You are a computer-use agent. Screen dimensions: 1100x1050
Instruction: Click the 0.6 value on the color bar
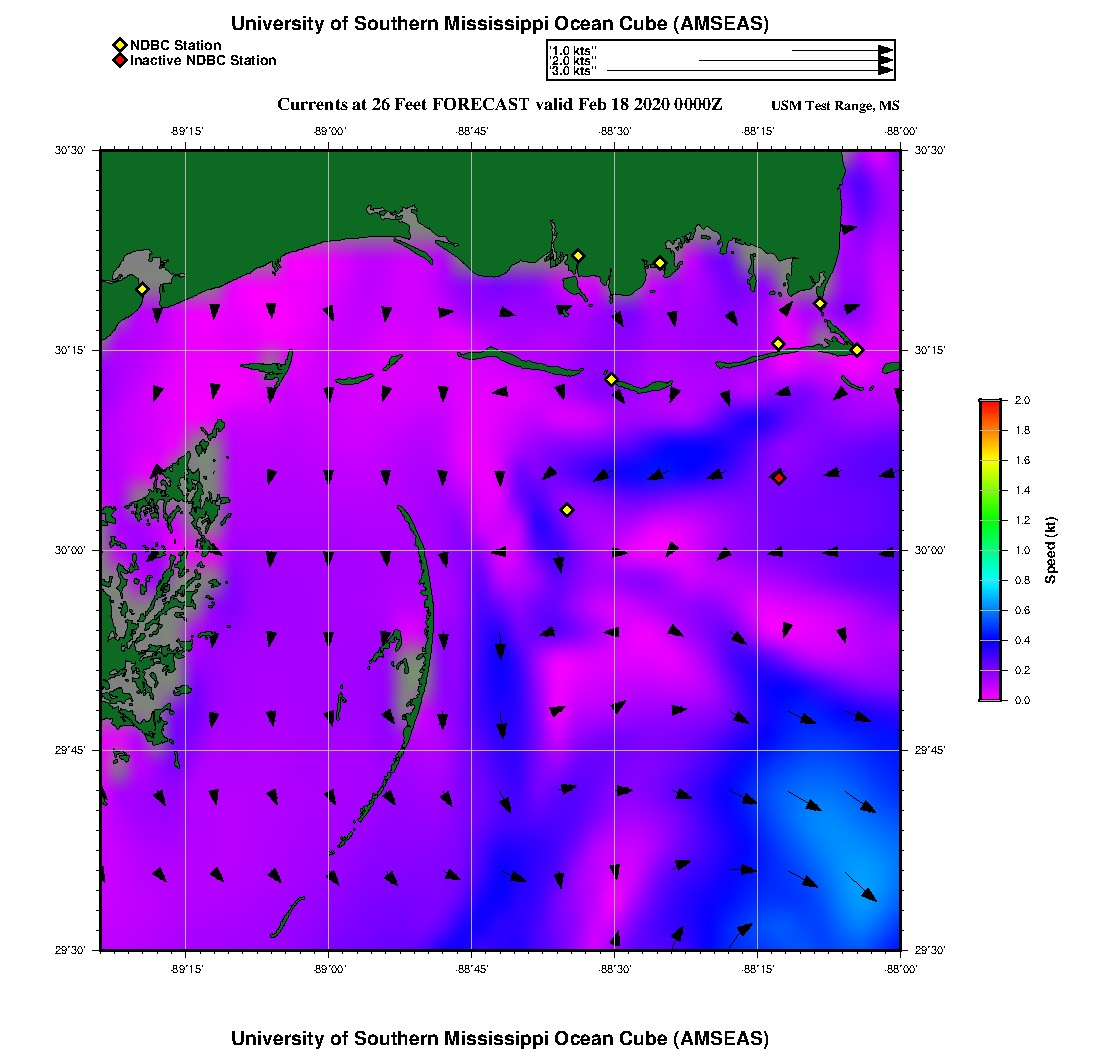tap(1022, 610)
